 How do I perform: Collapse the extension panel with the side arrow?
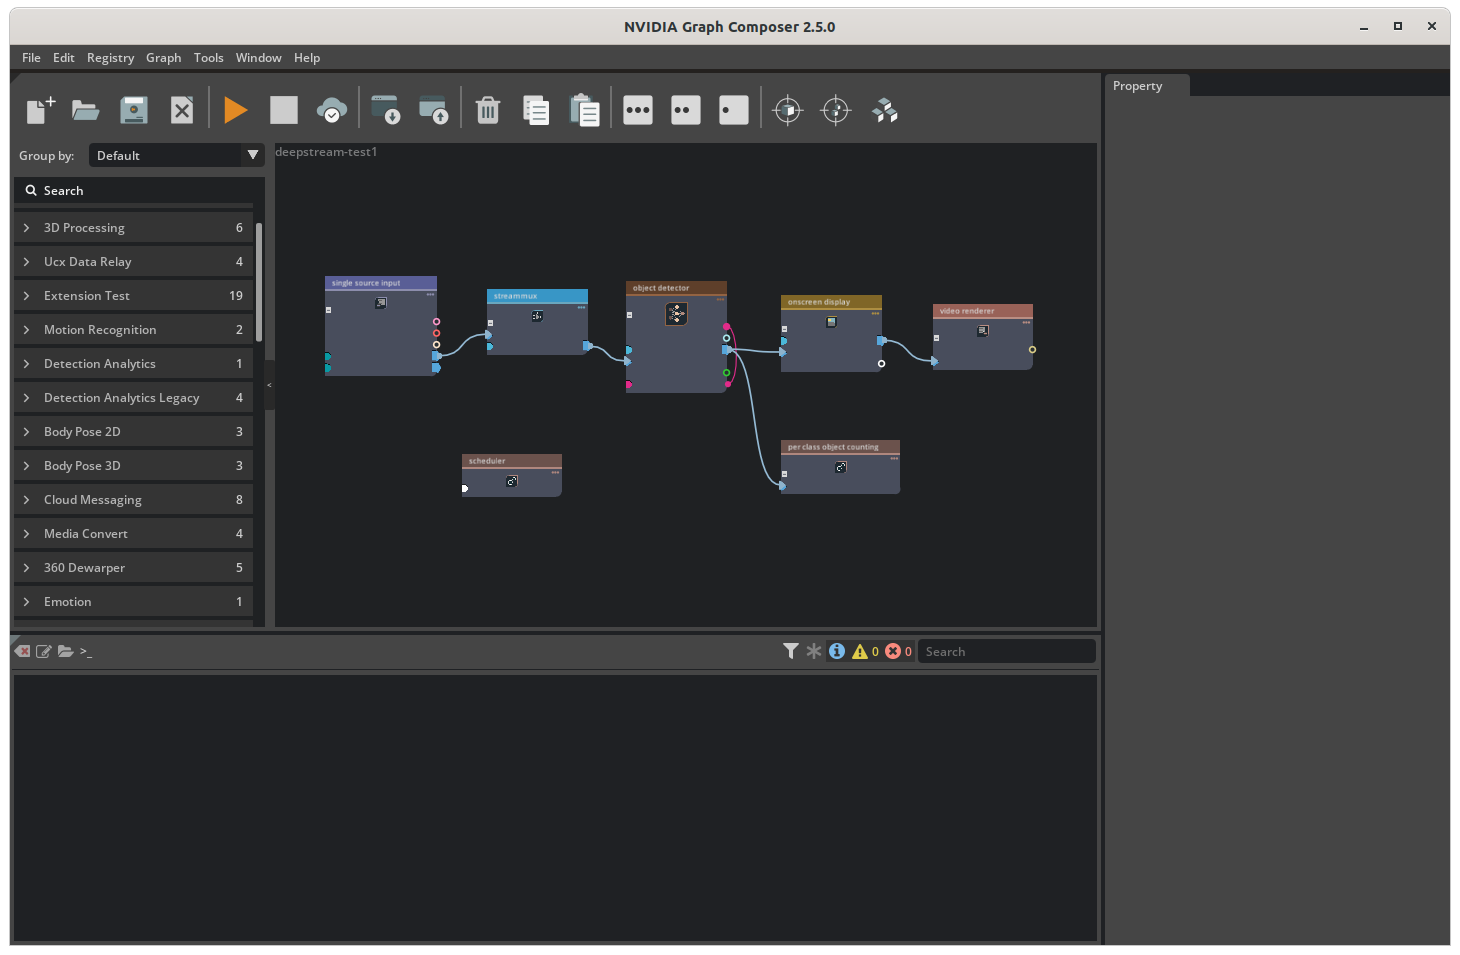point(269,385)
